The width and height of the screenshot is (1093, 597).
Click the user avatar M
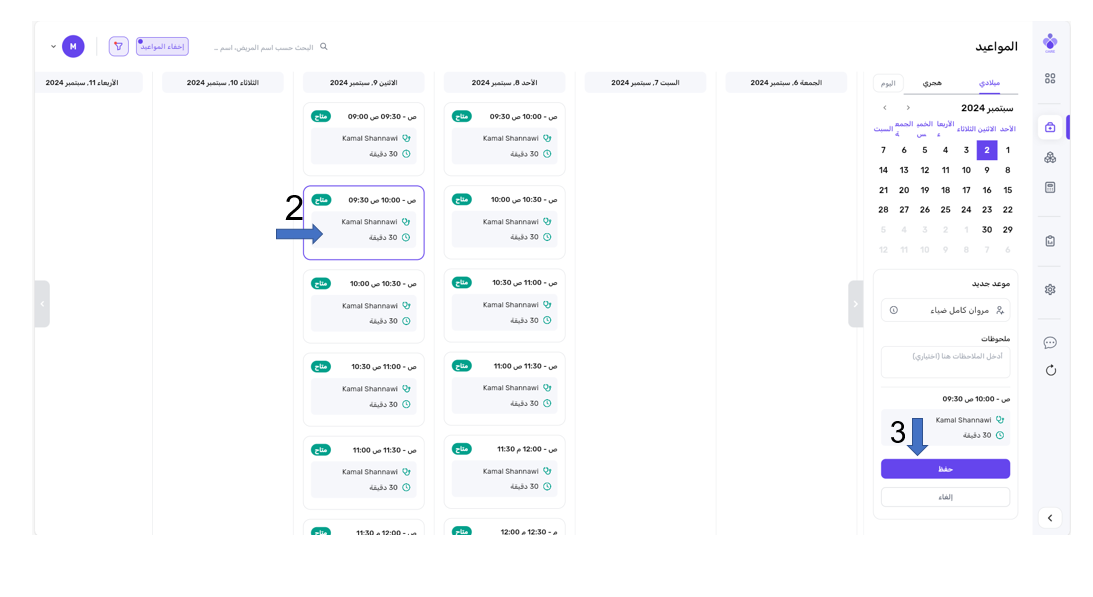(x=73, y=46)
